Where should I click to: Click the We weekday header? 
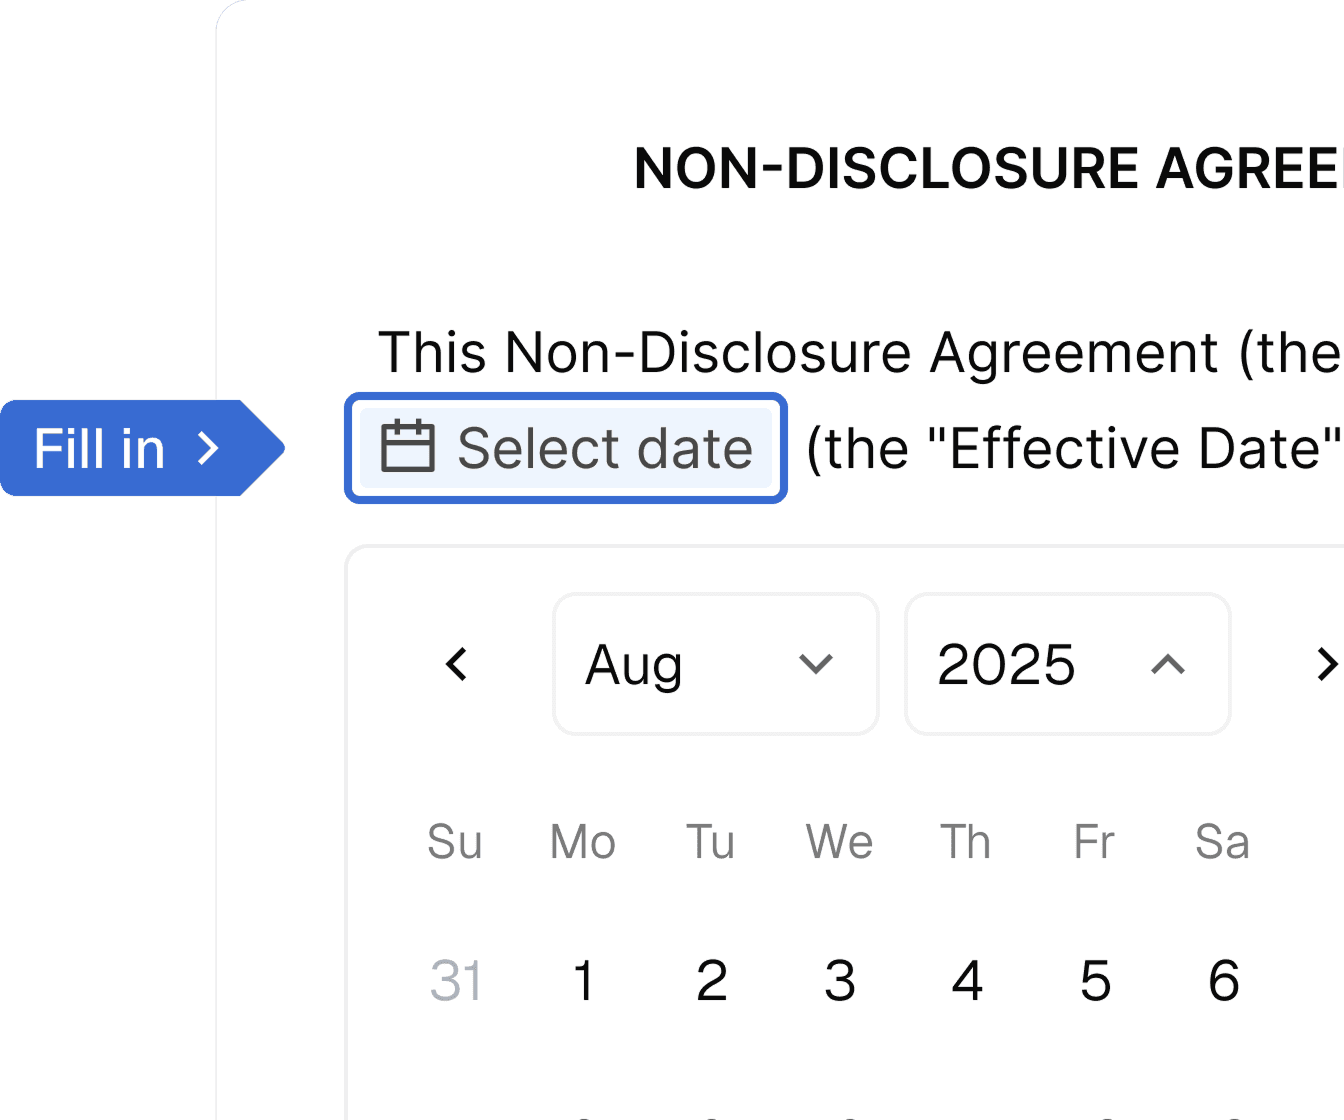[x=839, y=841]
